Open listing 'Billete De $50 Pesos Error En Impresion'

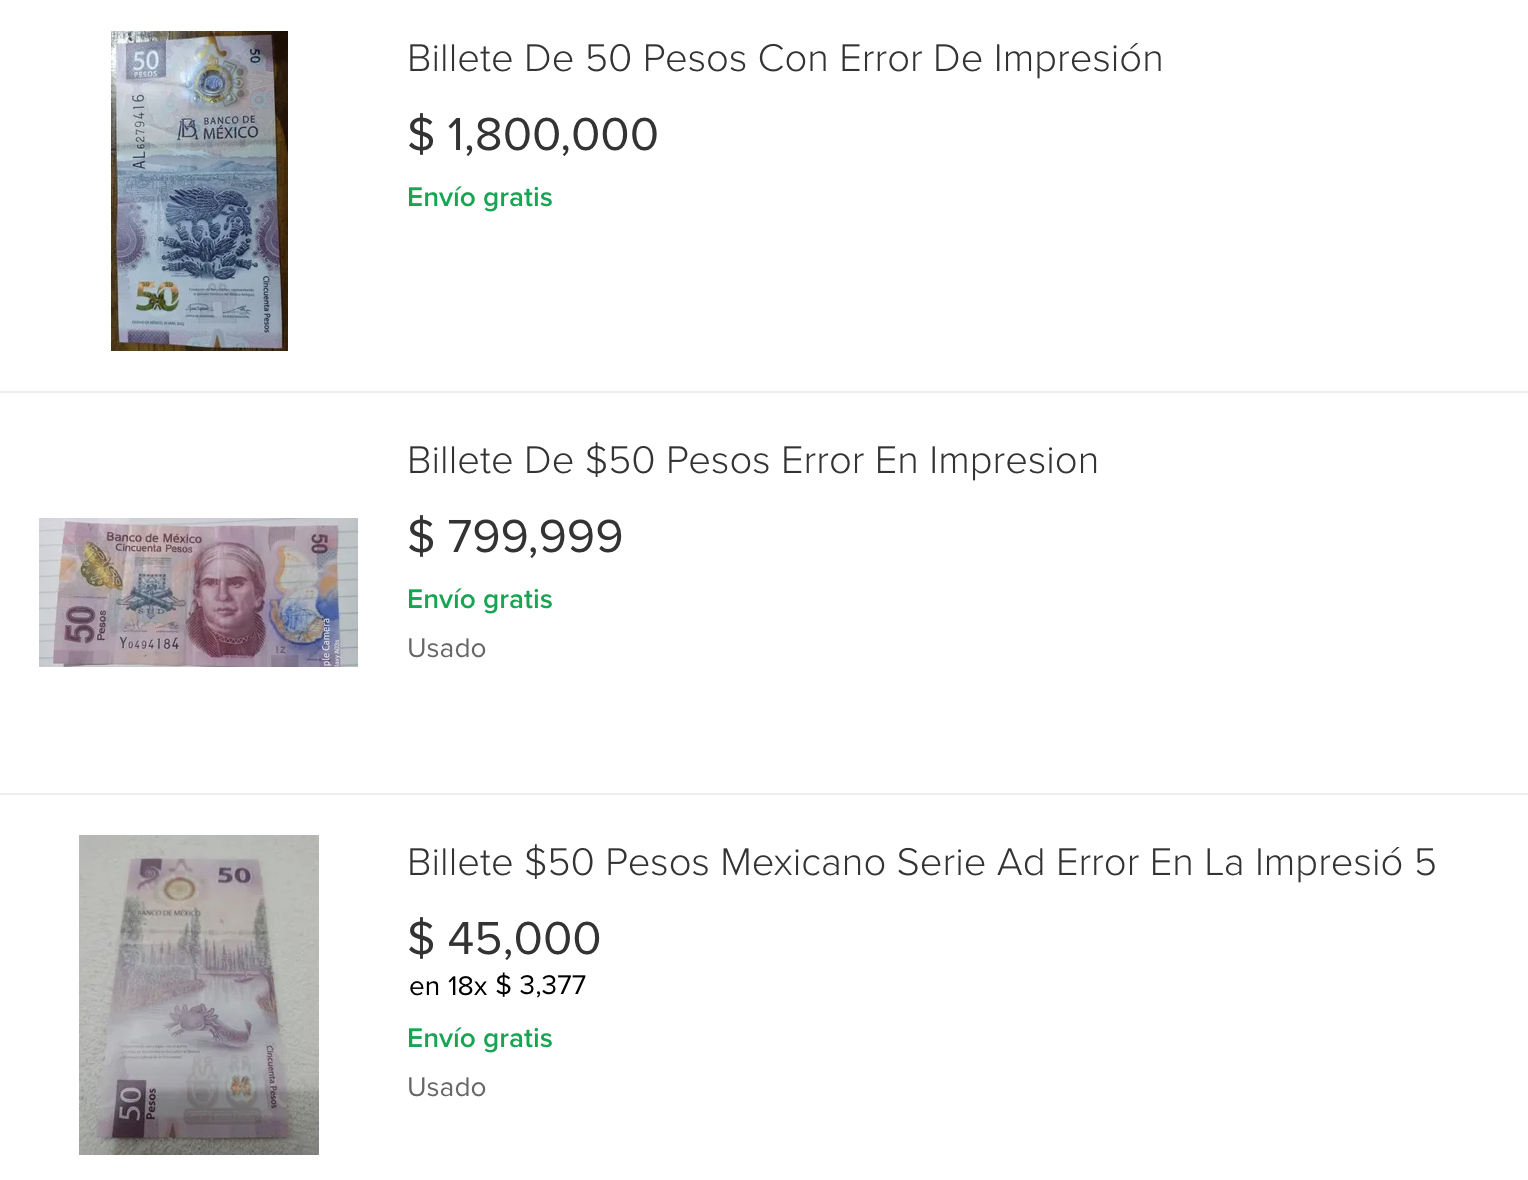tap(752, 461)
